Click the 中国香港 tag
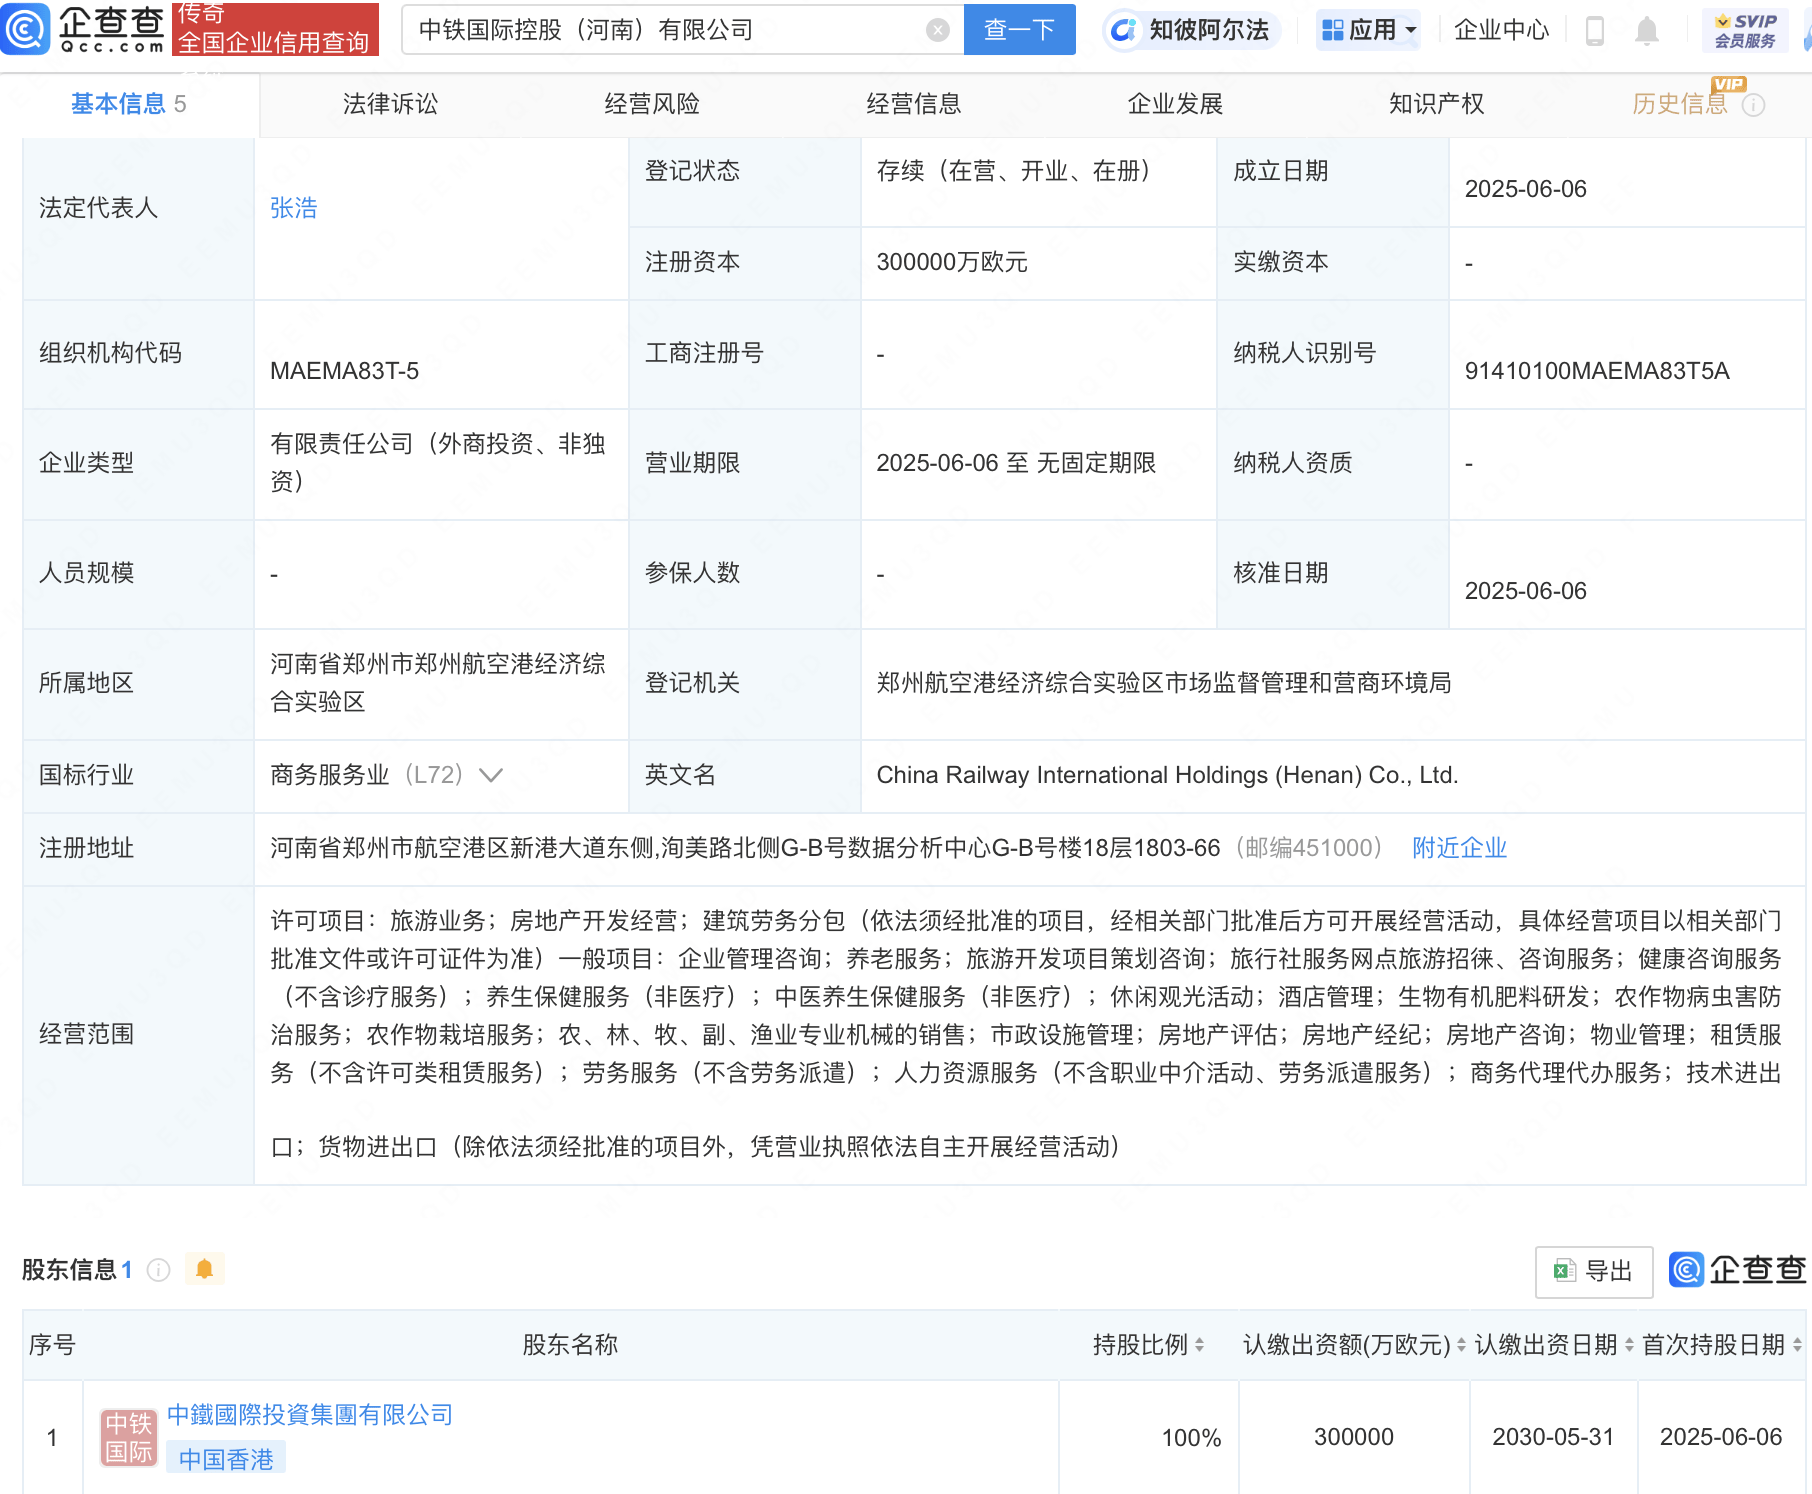The image size is (1812, 1494). (x=226, y=1459)
